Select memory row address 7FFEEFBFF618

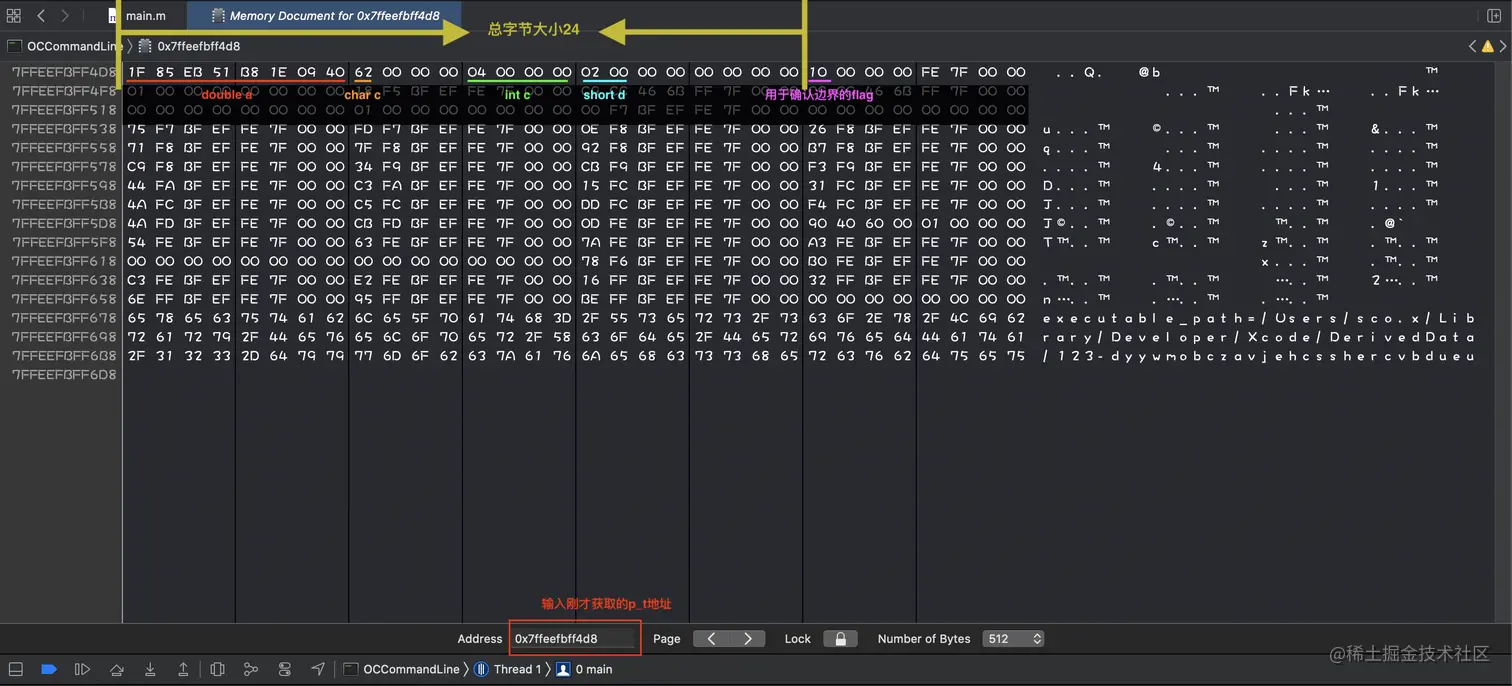[x=64, y=261]
